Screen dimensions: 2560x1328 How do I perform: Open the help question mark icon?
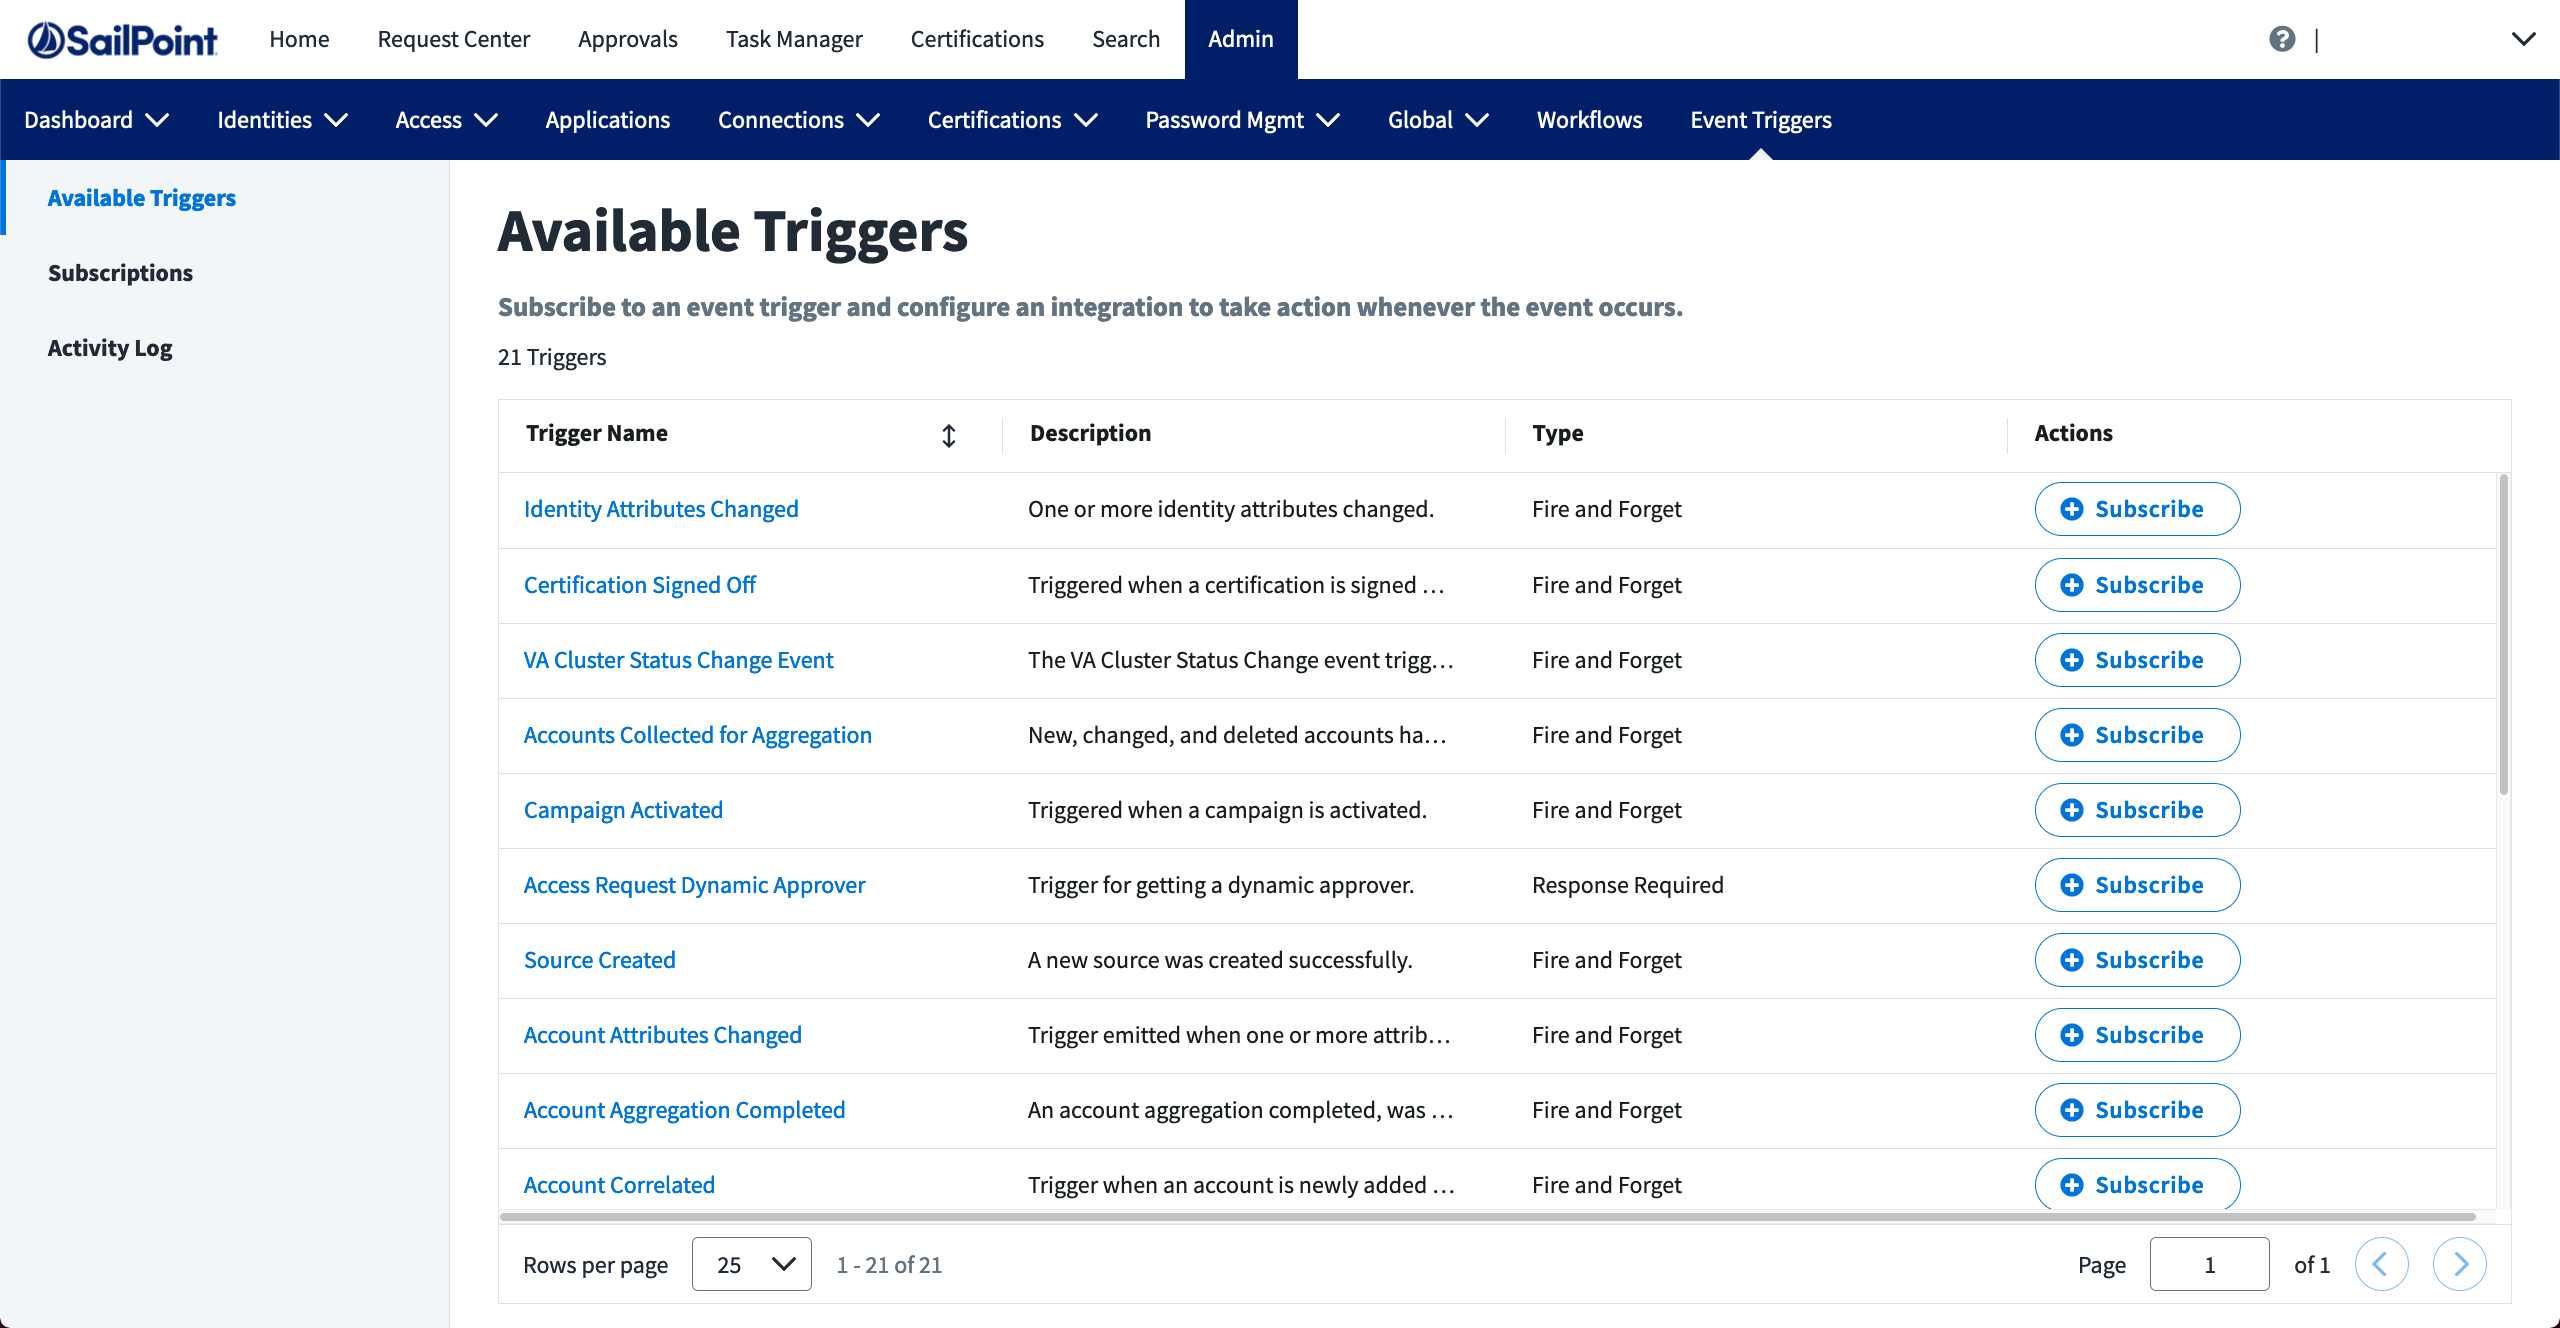tap(2283, 39)
